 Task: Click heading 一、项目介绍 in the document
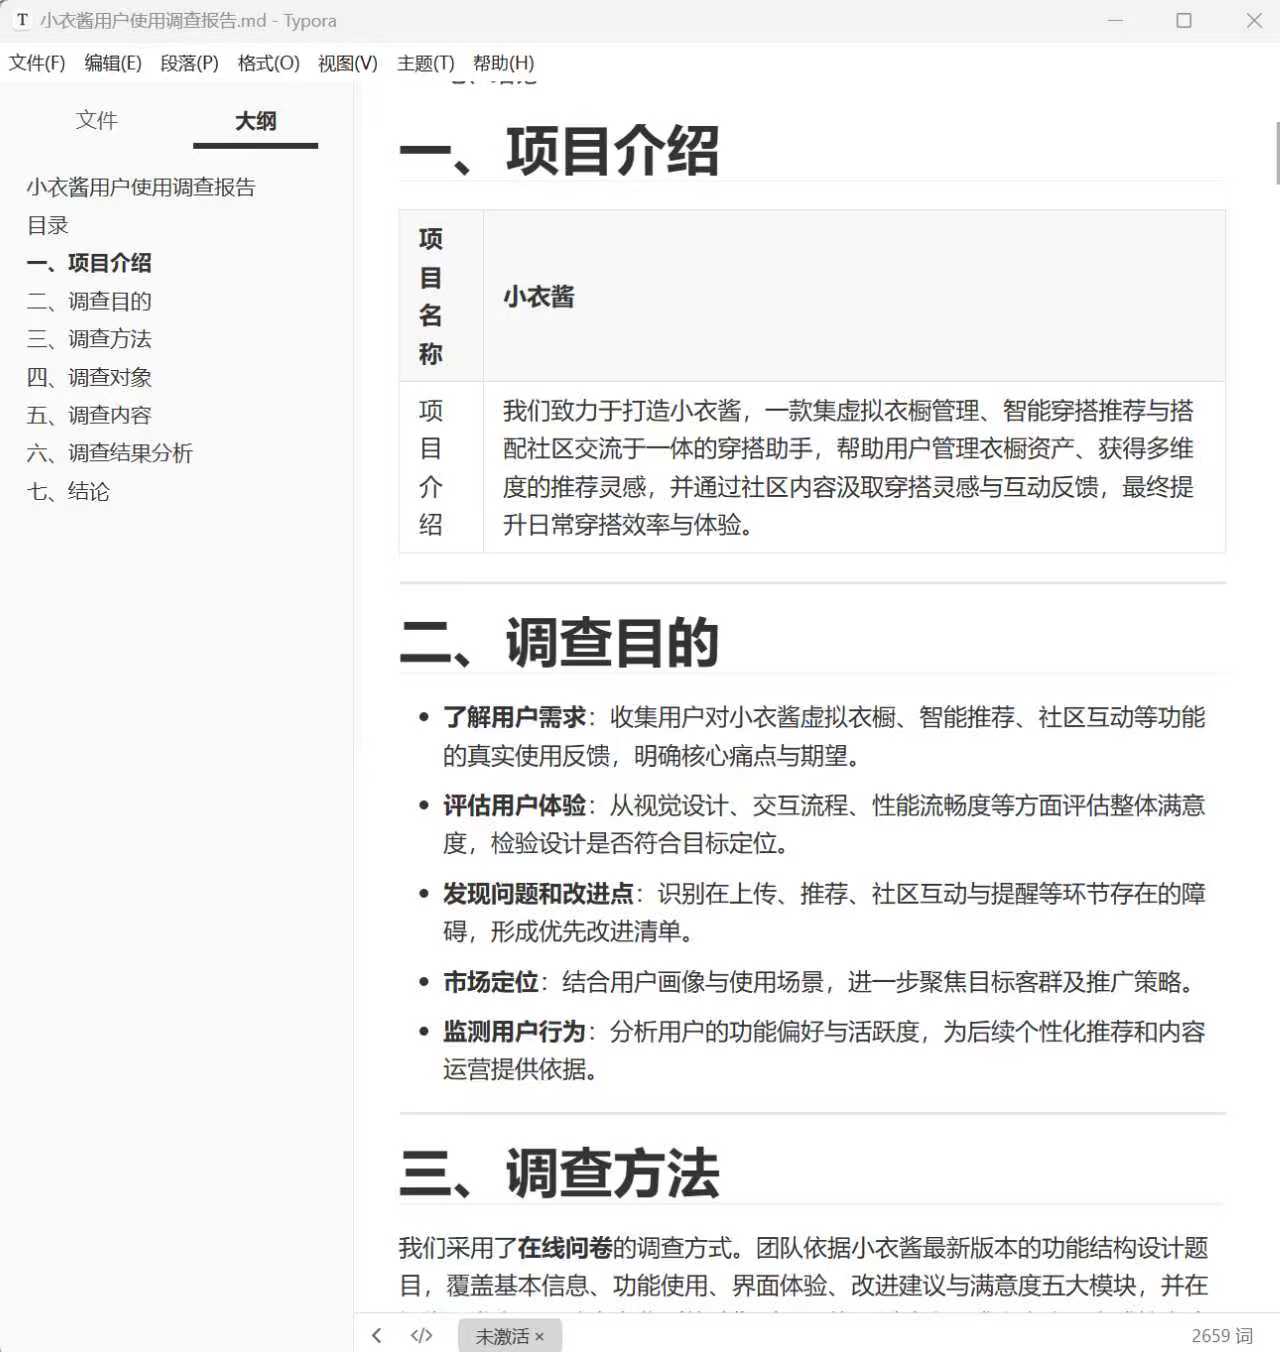[559, 151]
